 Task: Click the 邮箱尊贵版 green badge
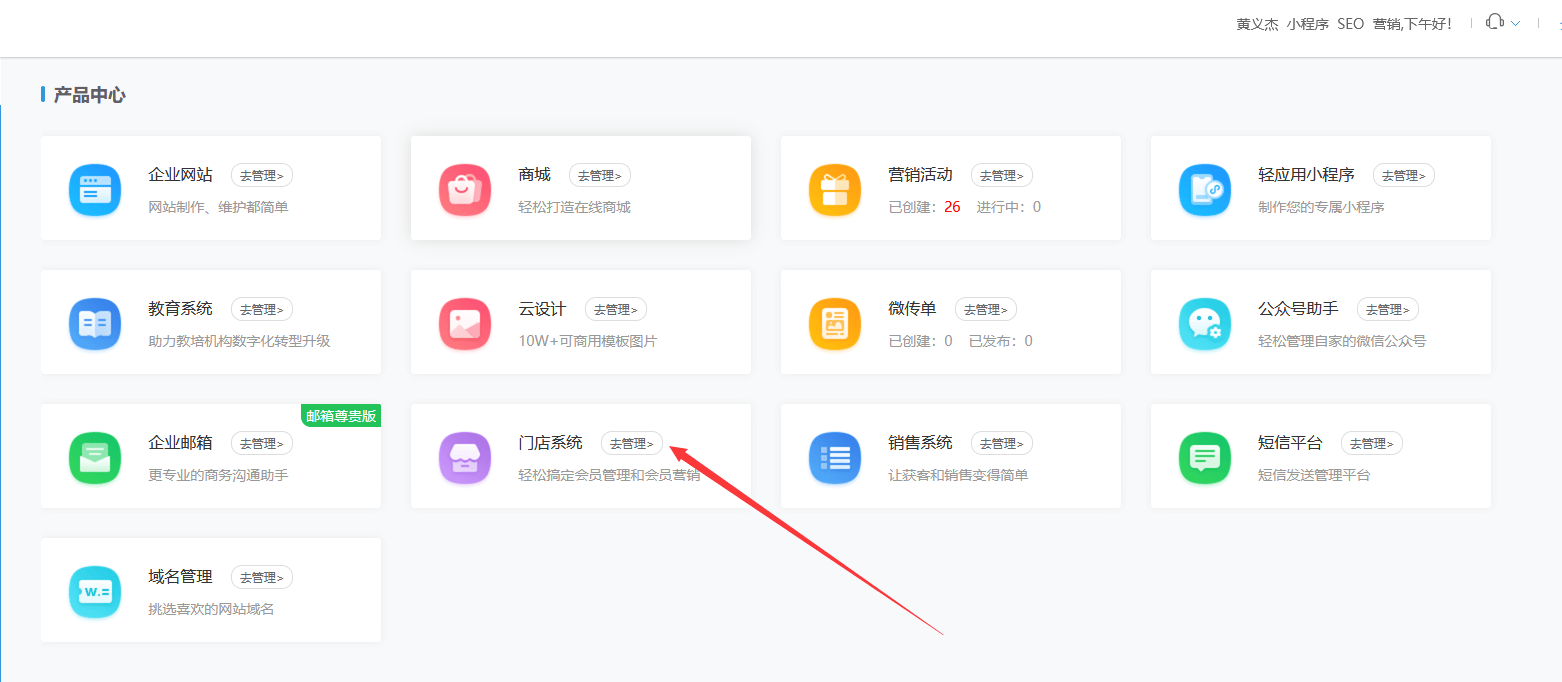click(x=341, y=416)
